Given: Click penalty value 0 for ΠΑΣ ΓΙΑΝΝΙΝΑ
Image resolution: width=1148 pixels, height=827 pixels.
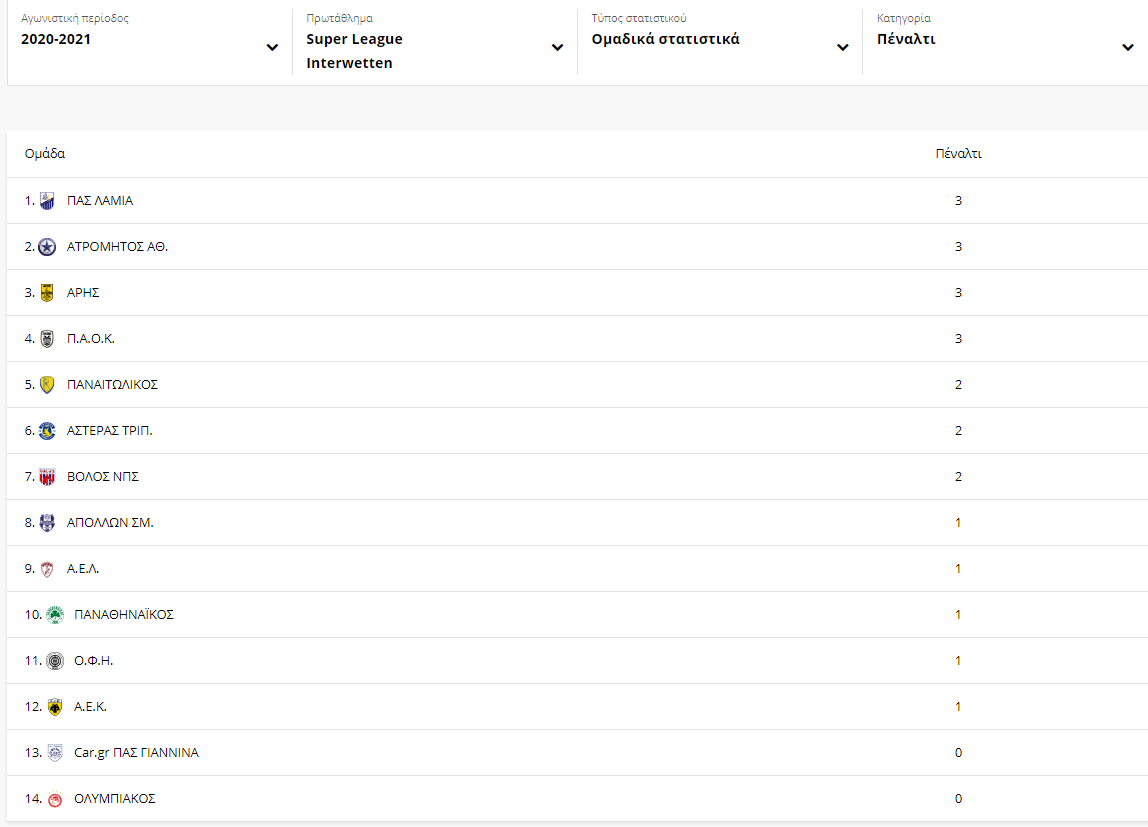Looking at the screenshot, I should coord(958,753).
